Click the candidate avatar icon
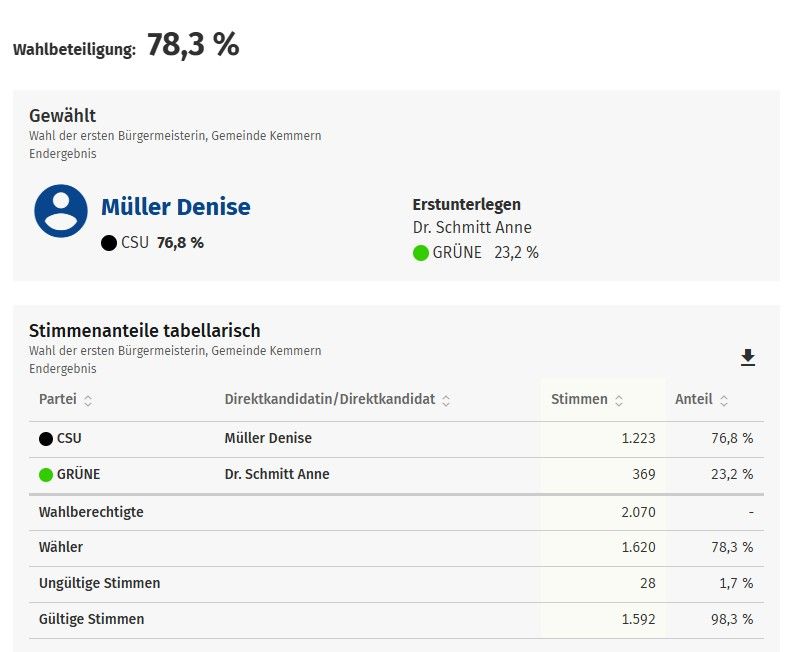The width and height of the screenshot is (788, 652). [61, 211]
